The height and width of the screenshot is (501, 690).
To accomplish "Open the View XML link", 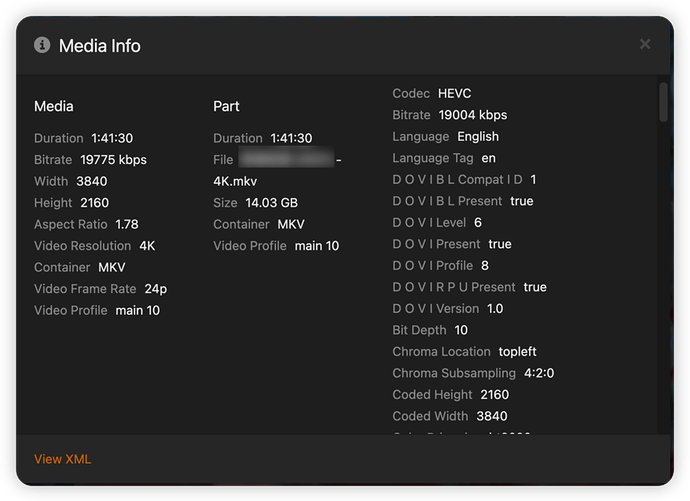I will (62, 459).
